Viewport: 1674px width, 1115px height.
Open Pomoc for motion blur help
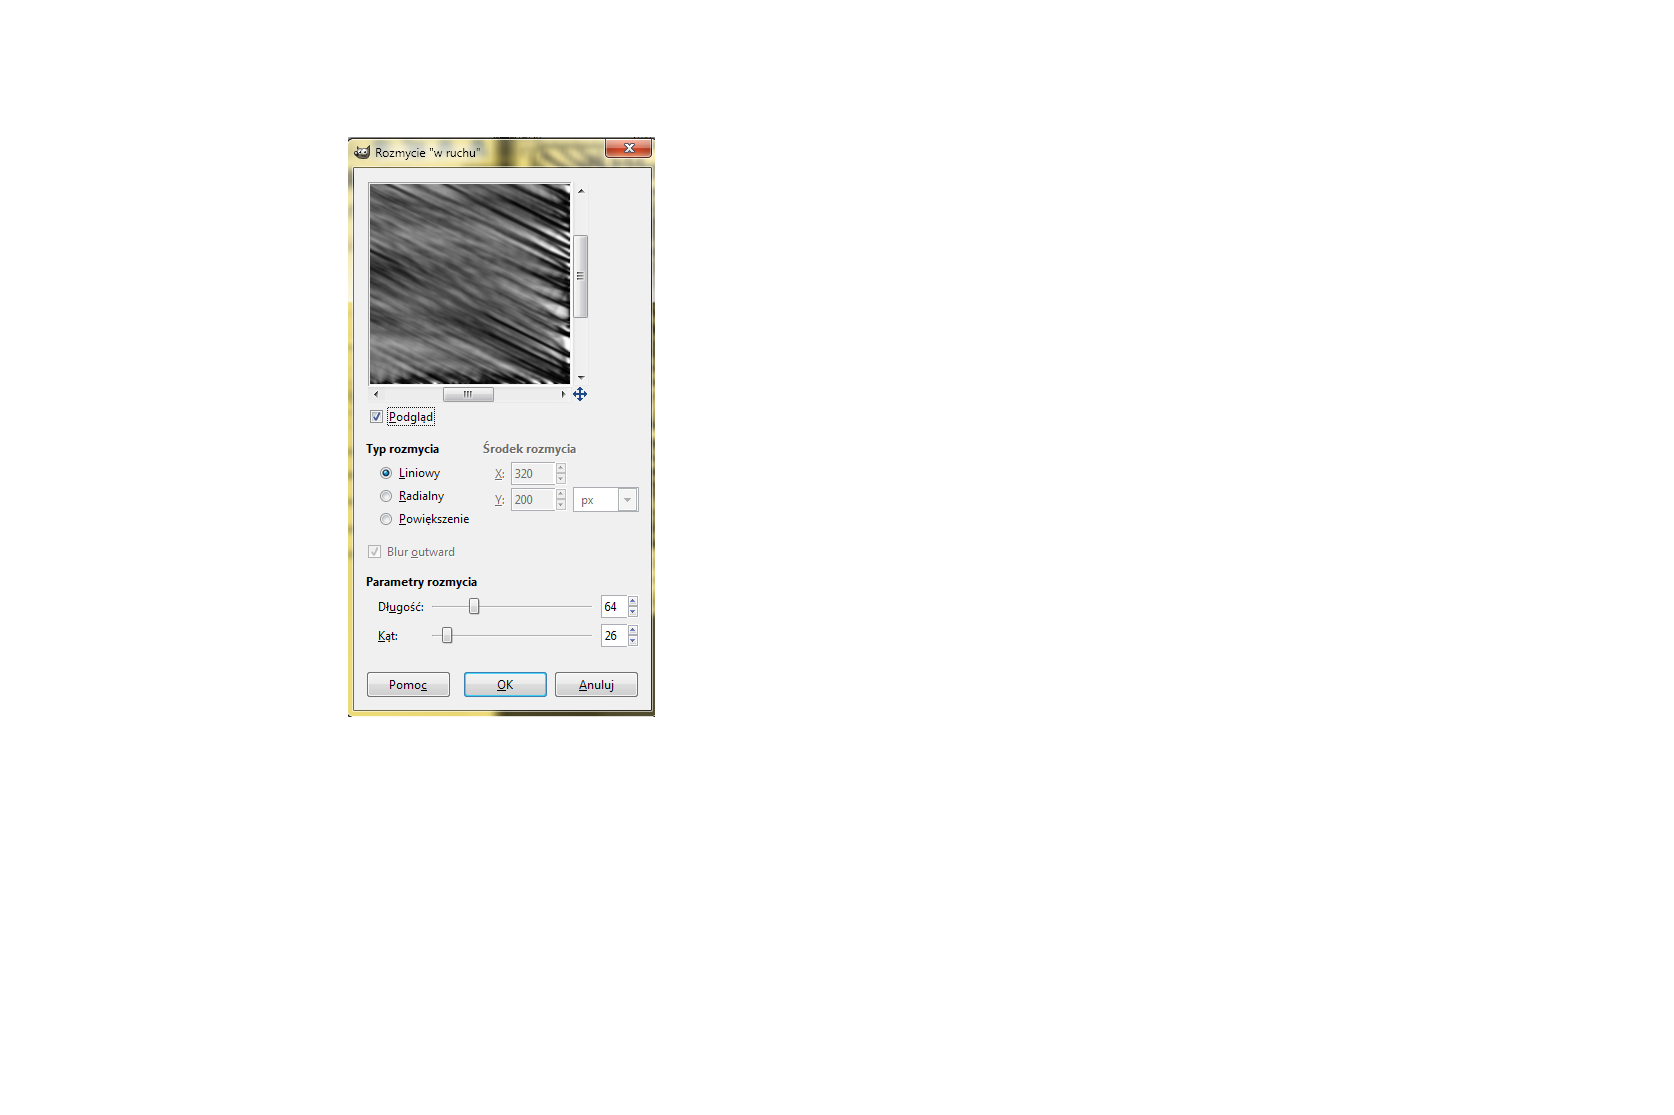(x=408, y=684)
